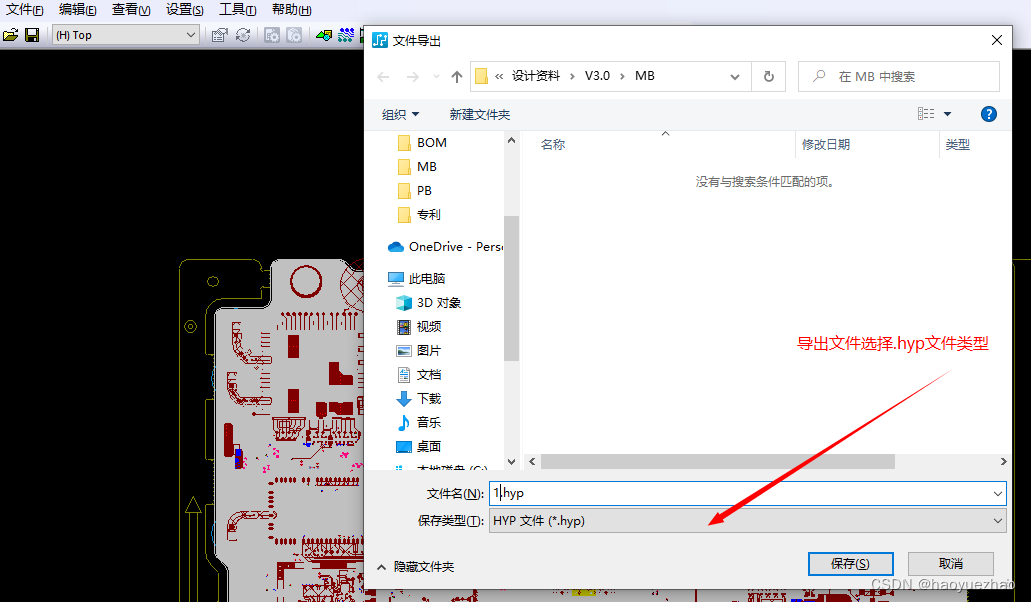Screen dimensions: 1031x602
Task: Open the 文件名 dropdown arrow
Action: click(x=997, y=494)
